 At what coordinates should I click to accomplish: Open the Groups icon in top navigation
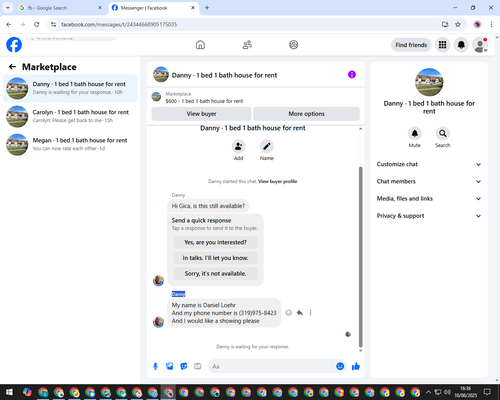(294, 45)
